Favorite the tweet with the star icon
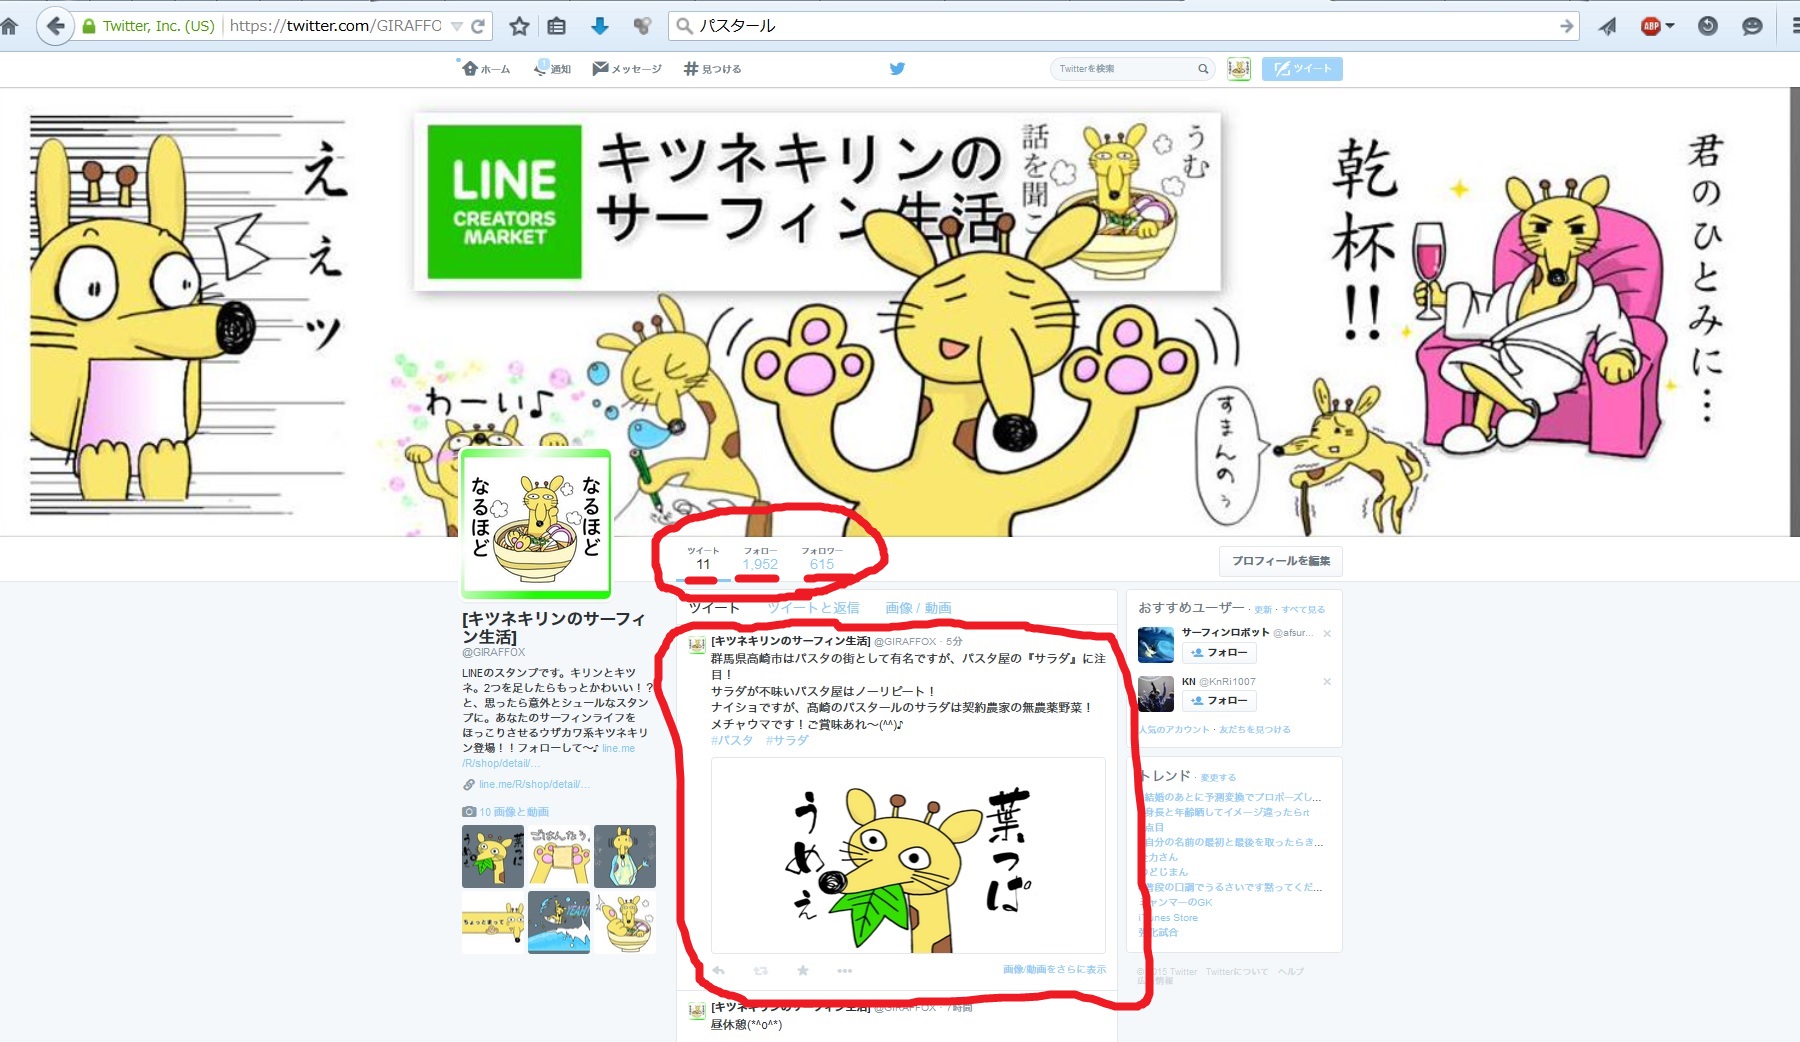This screenshot has width=1800, height=1042. [802, 970]
